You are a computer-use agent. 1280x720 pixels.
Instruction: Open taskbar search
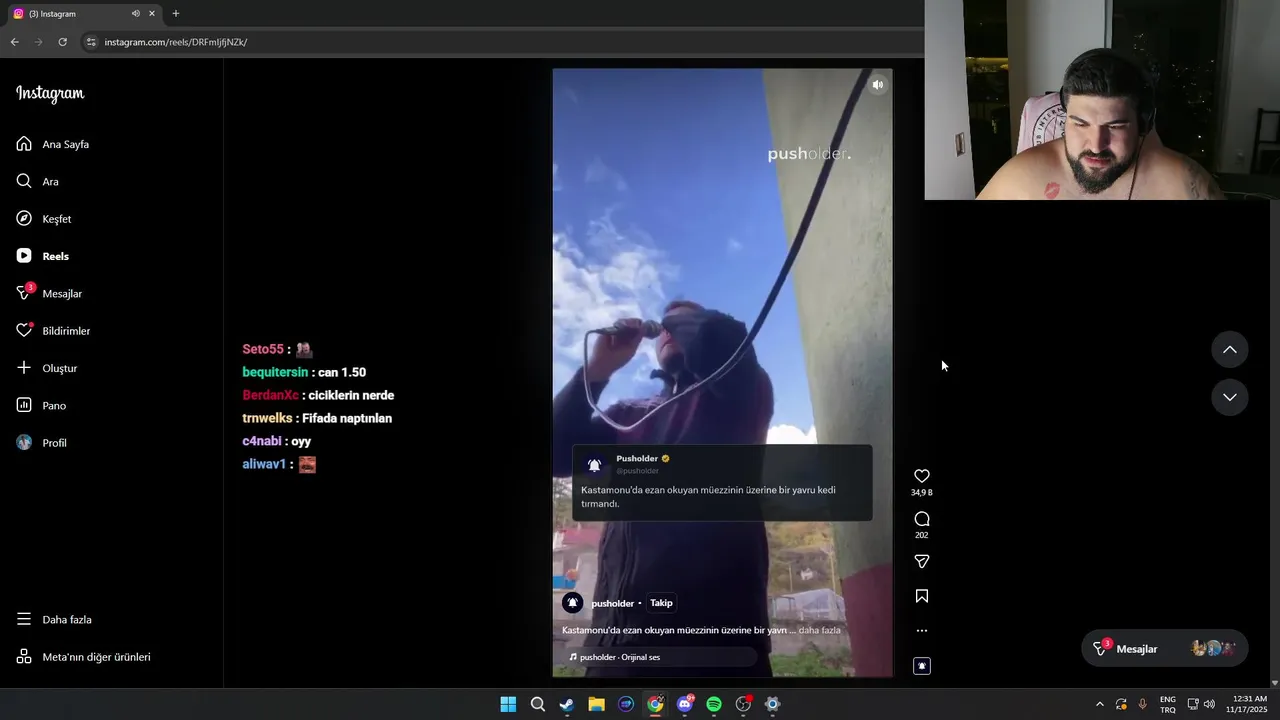coord(537,704)
